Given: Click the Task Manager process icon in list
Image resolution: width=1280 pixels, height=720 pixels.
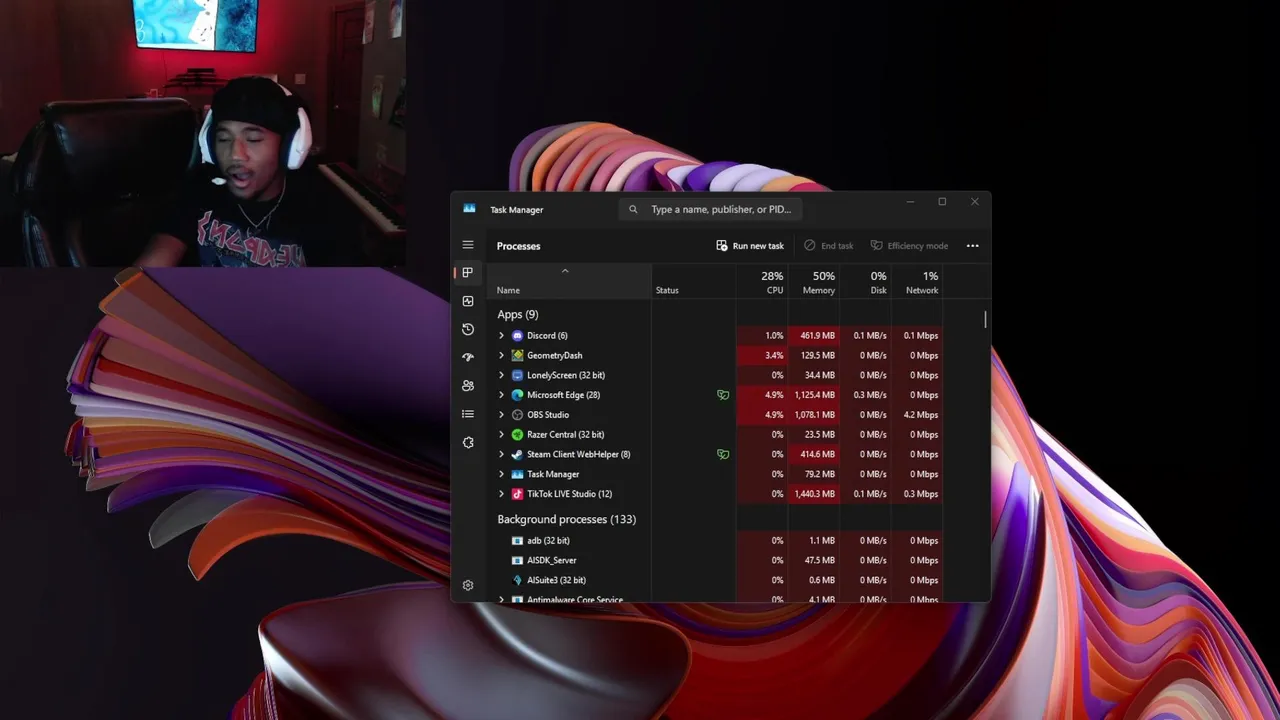Looking at the screenshot, I should pyautogui.click(x=517, y=474).
